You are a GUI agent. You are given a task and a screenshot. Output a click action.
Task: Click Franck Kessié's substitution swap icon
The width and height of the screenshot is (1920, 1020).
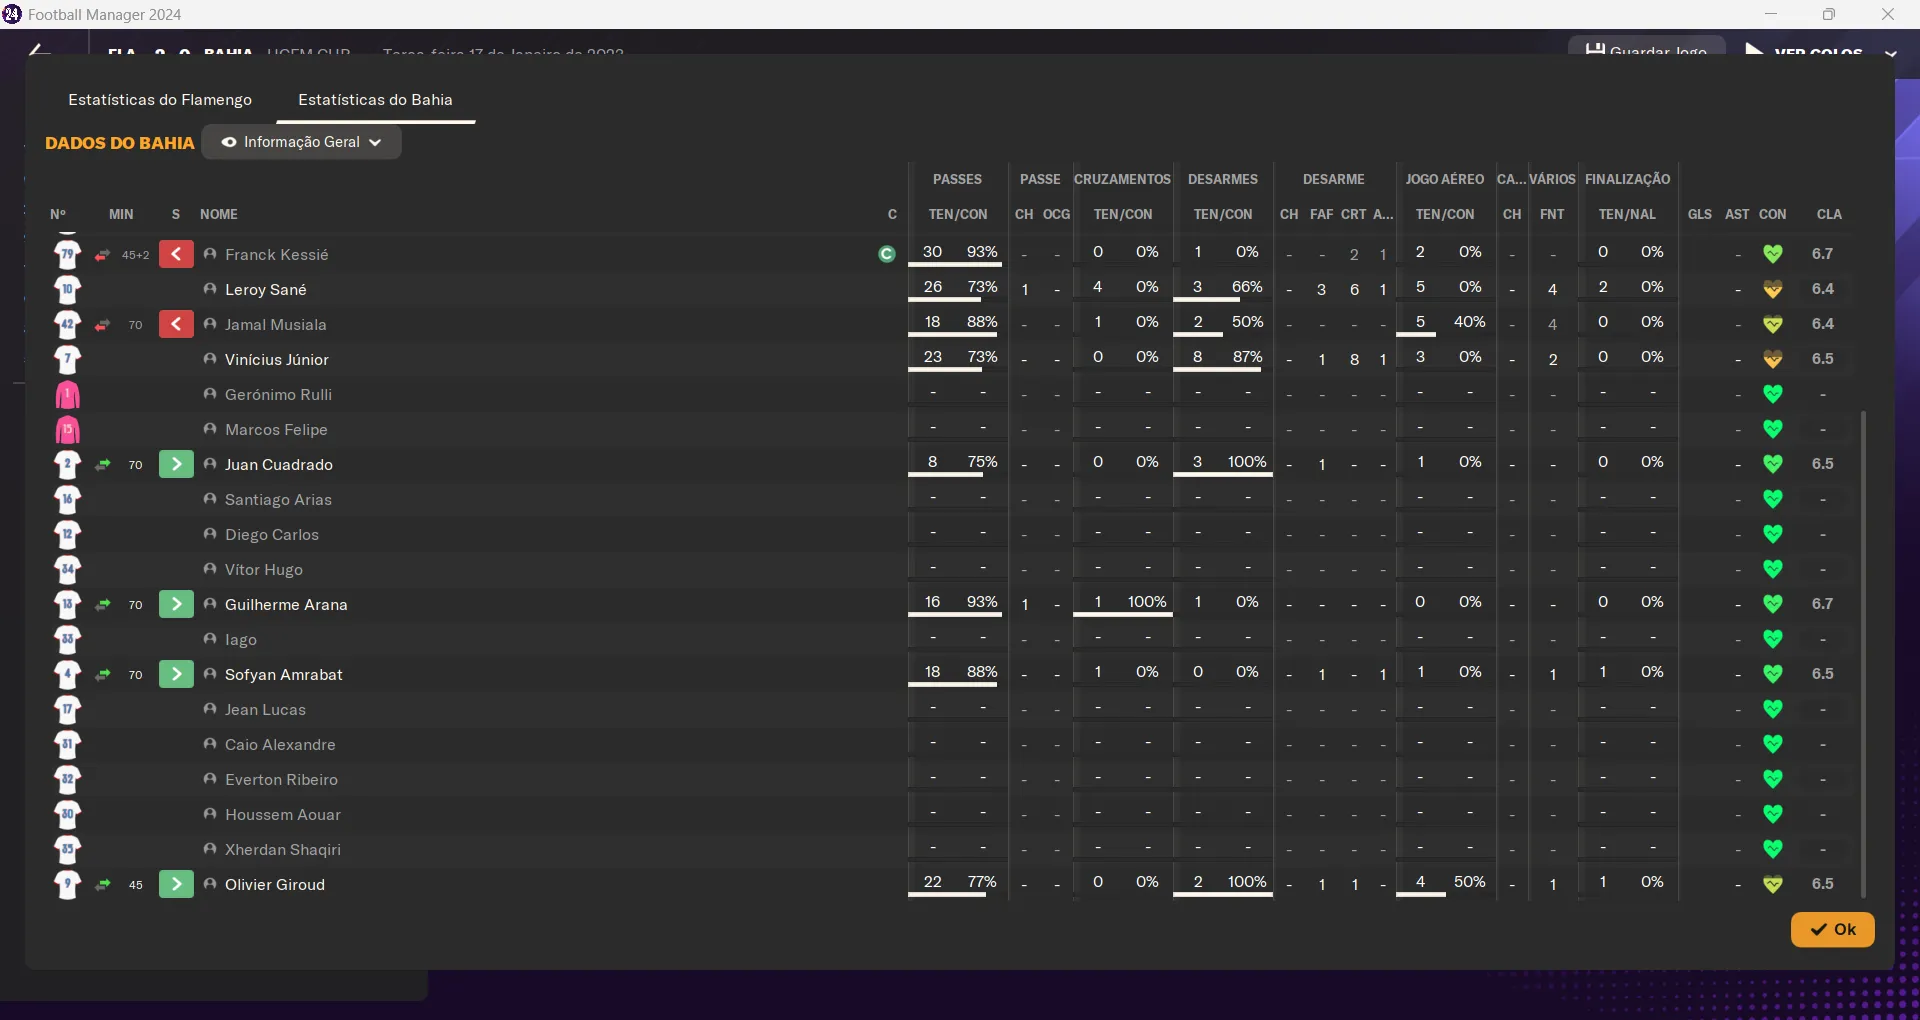pyautogui.click(x=102, y=255)
